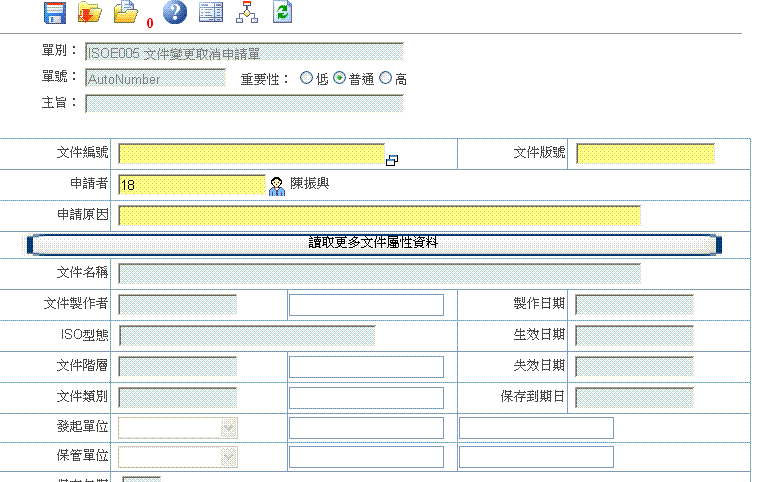Select the 高 importance radio button

click(x=385, y=78)
